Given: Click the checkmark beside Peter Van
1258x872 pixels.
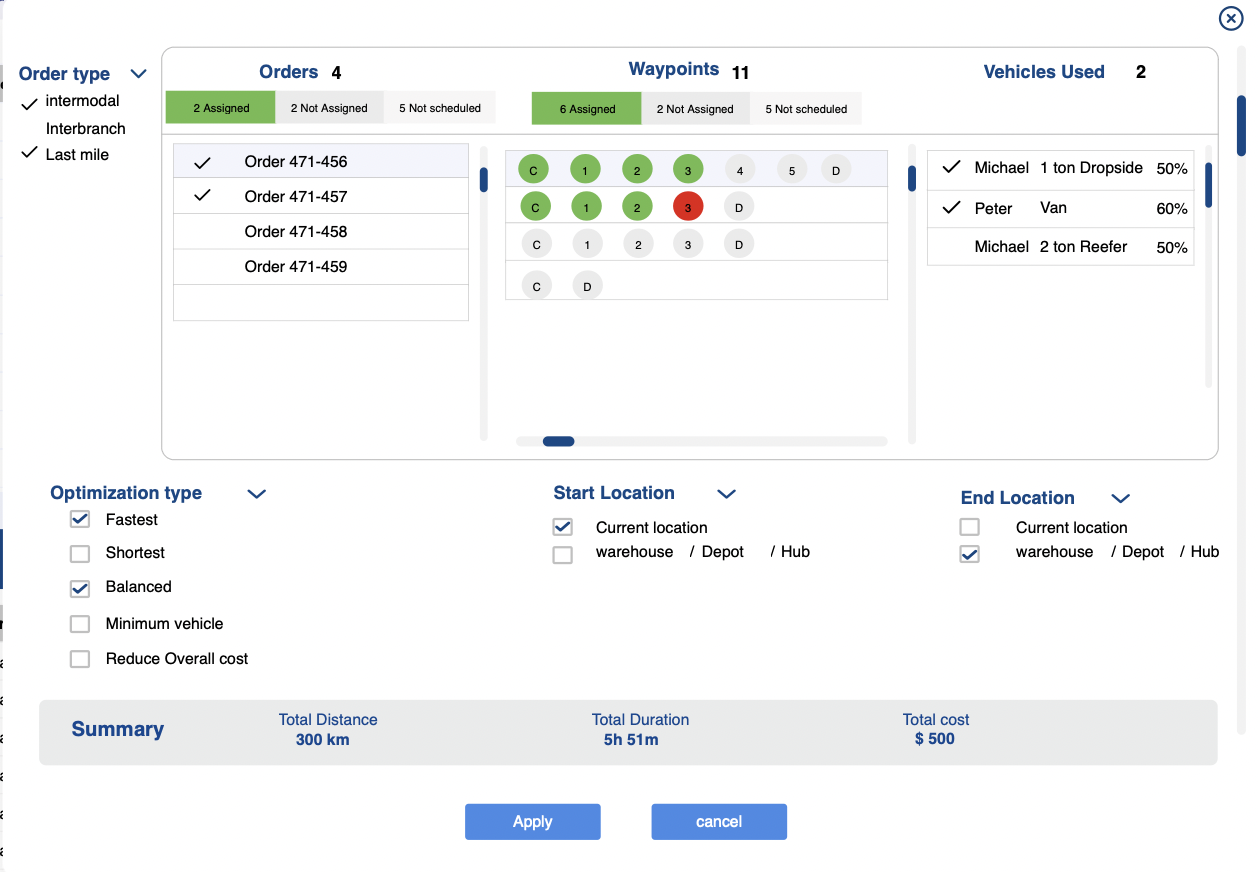Looking at the screenshot, I should click(951, 208).
